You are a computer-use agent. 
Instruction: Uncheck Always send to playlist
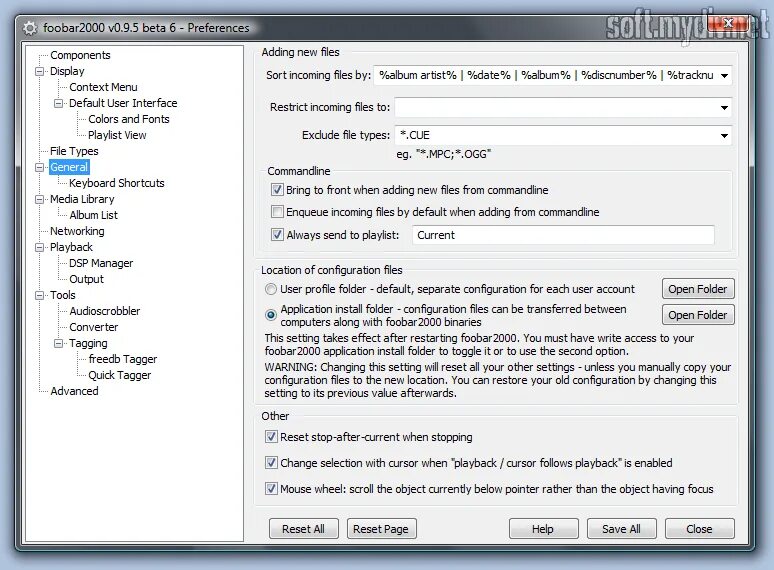pos(277,234)
